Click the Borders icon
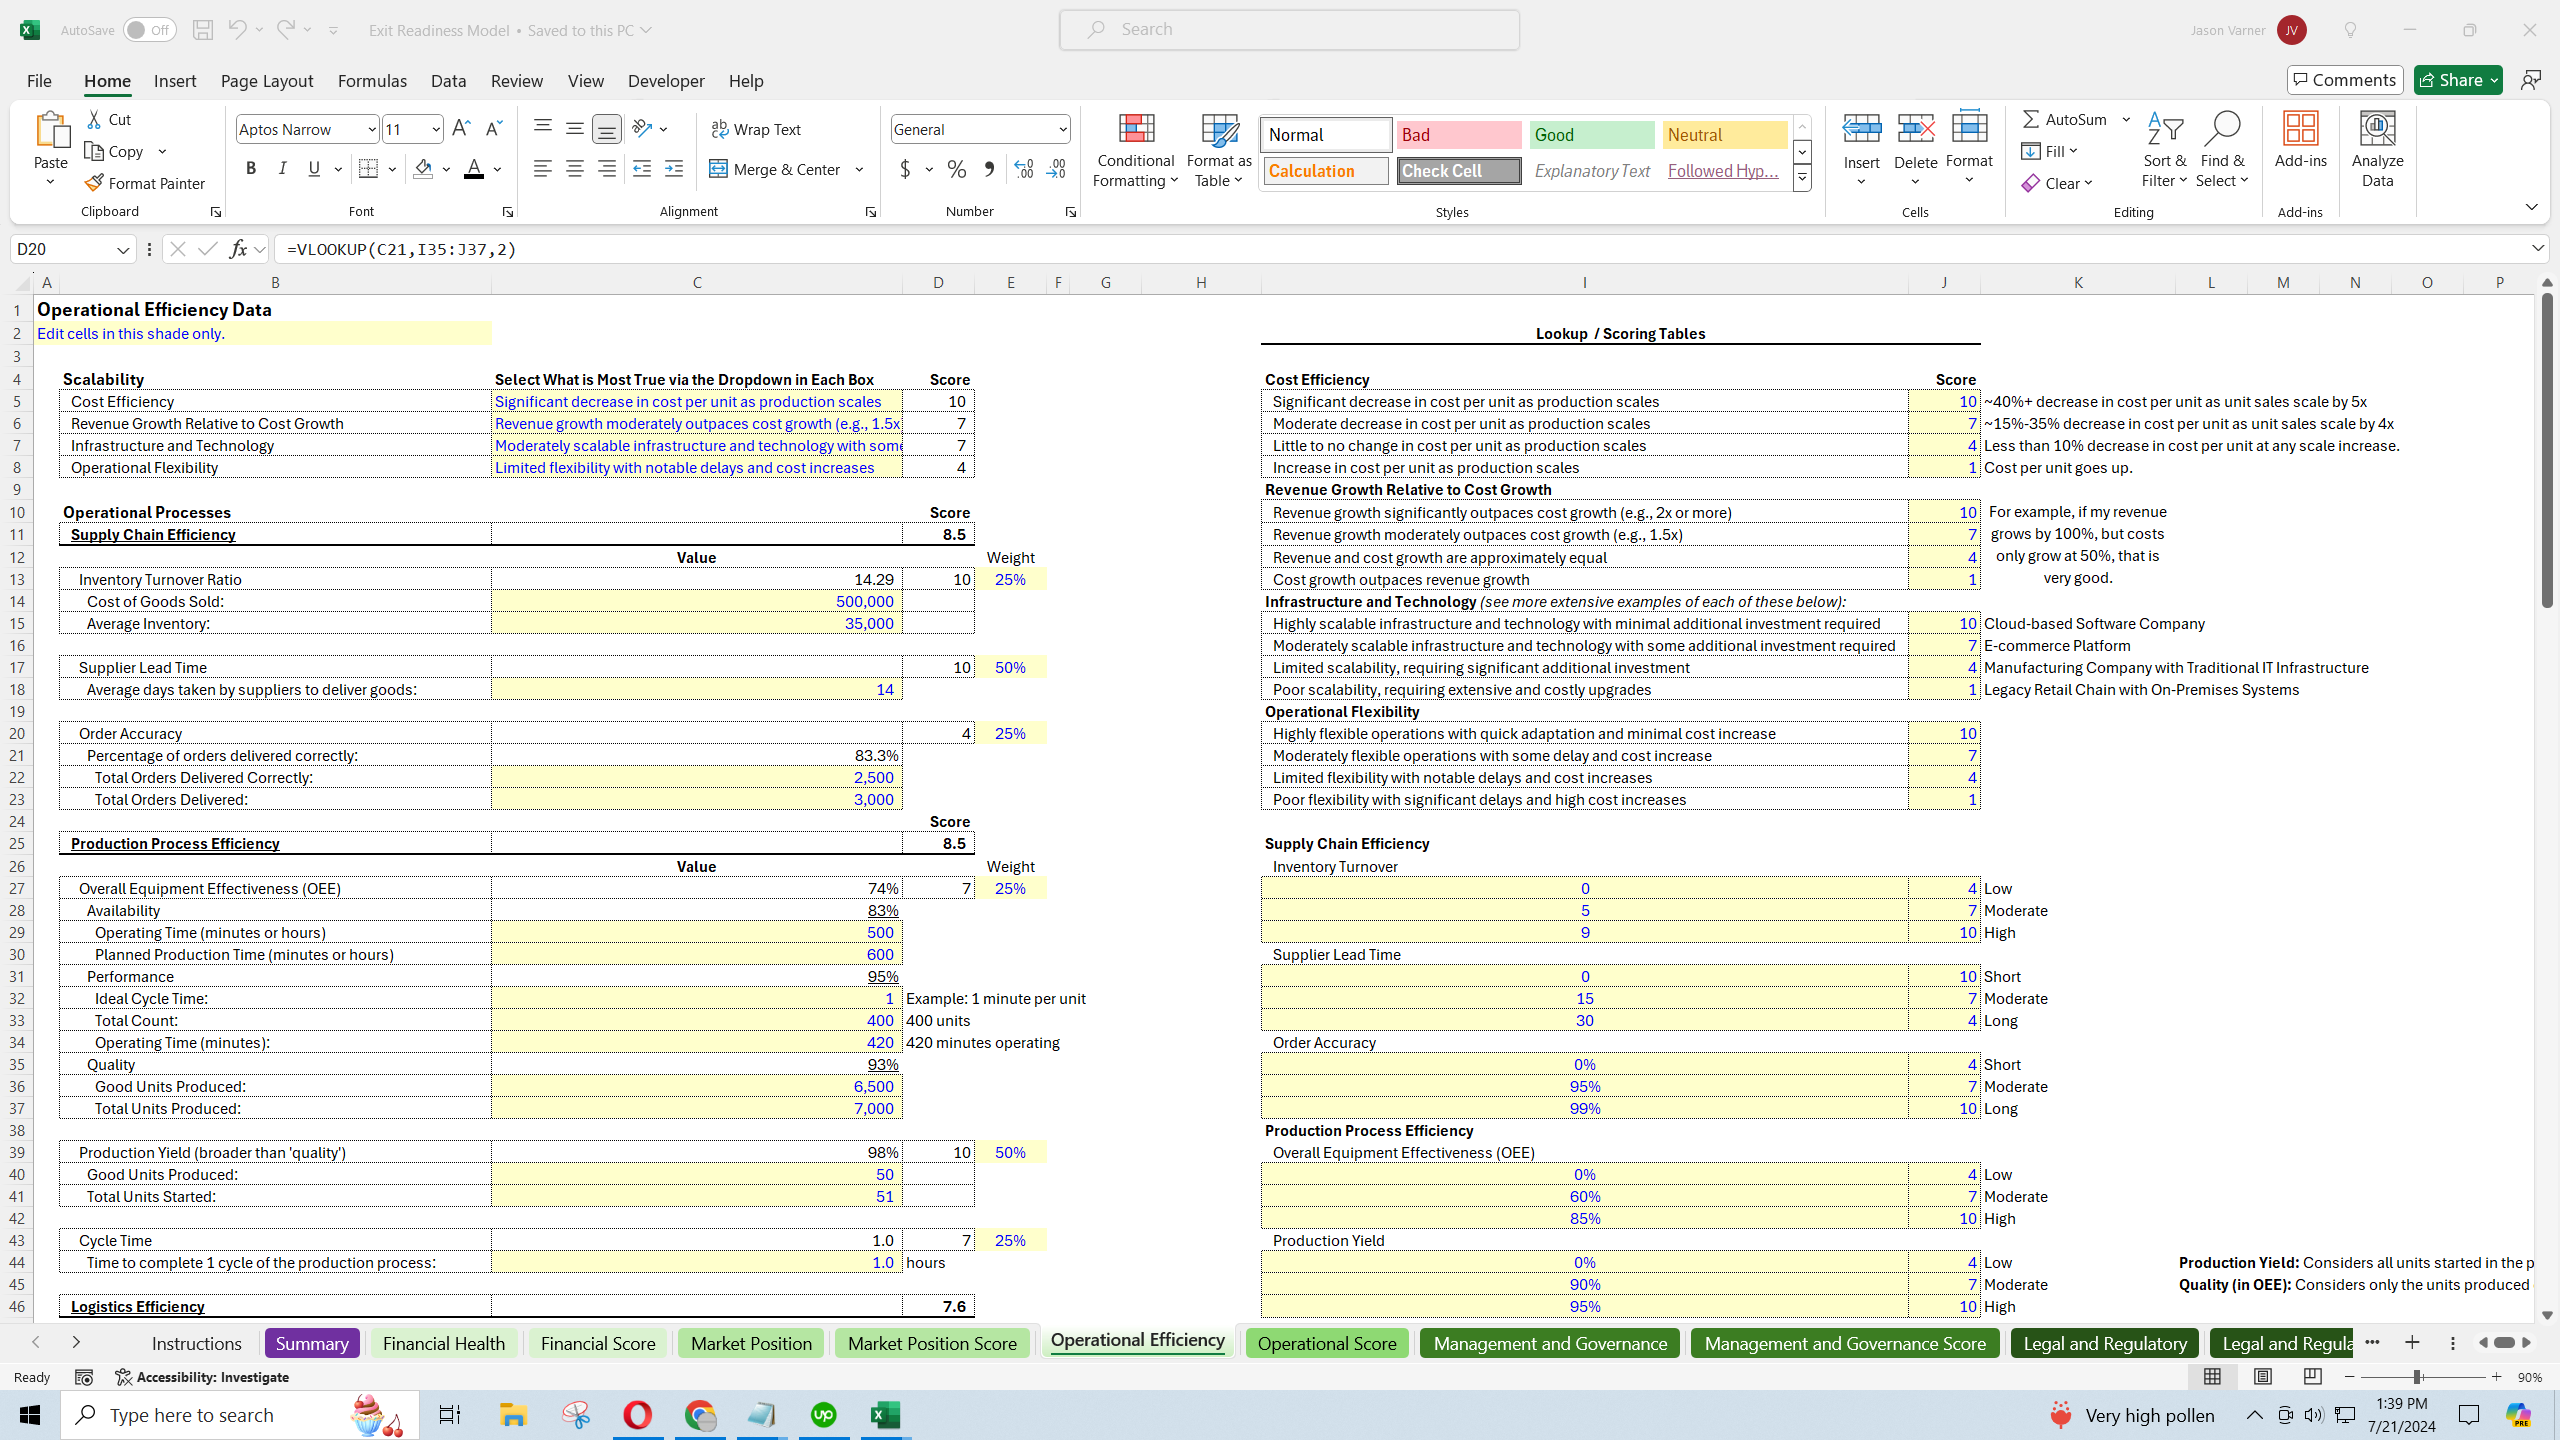 pos(368,169)
